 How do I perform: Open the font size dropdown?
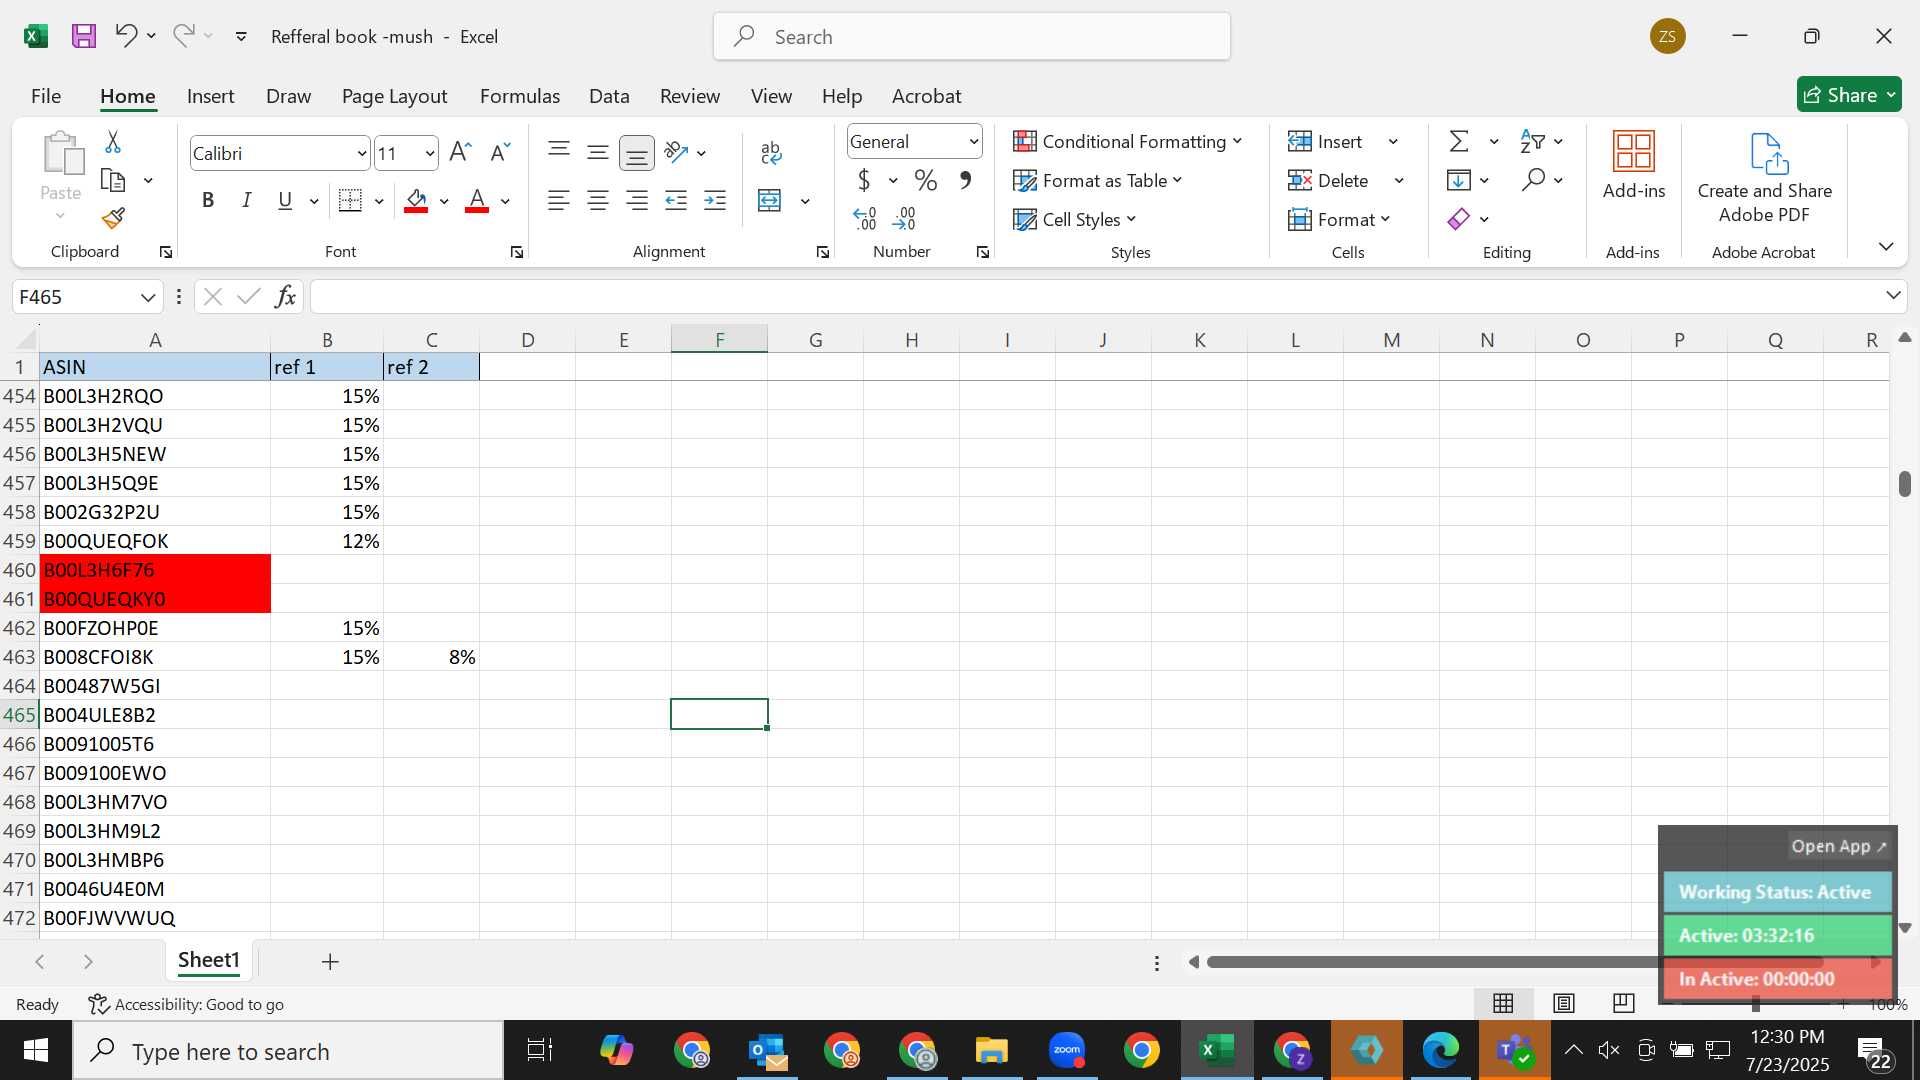pos(430,154)
